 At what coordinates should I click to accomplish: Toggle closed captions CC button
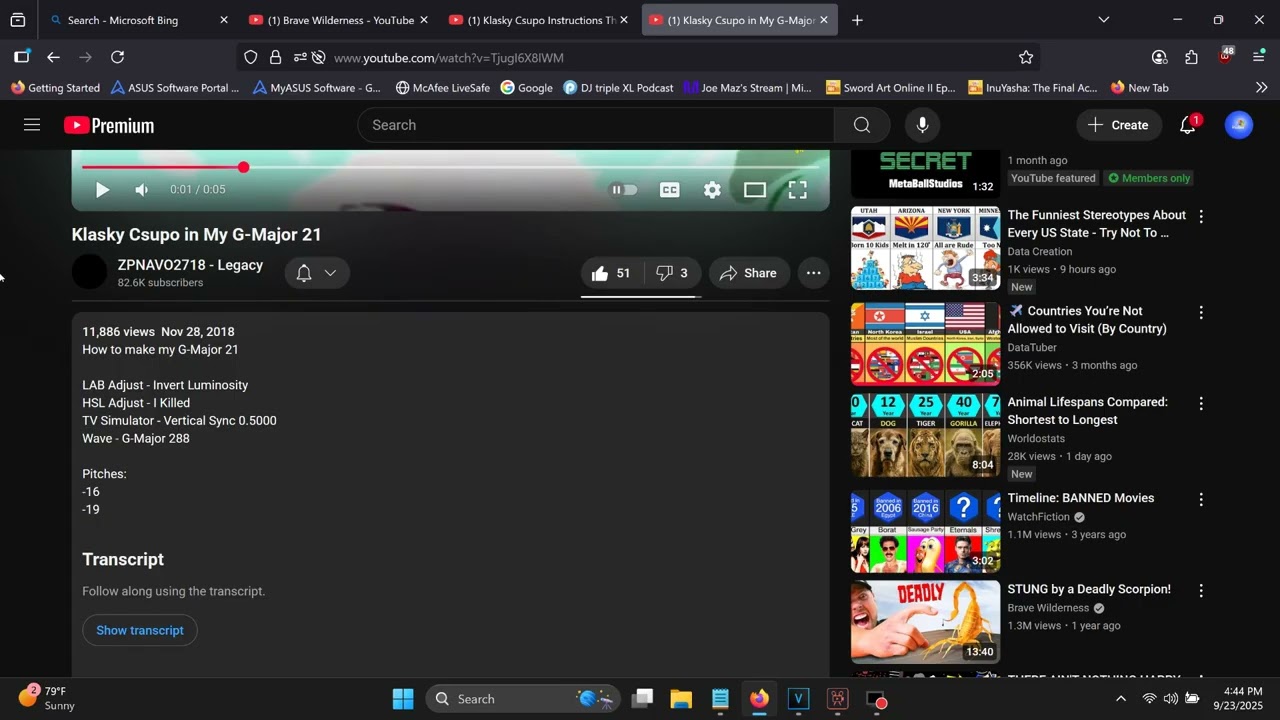click(670, 190)
